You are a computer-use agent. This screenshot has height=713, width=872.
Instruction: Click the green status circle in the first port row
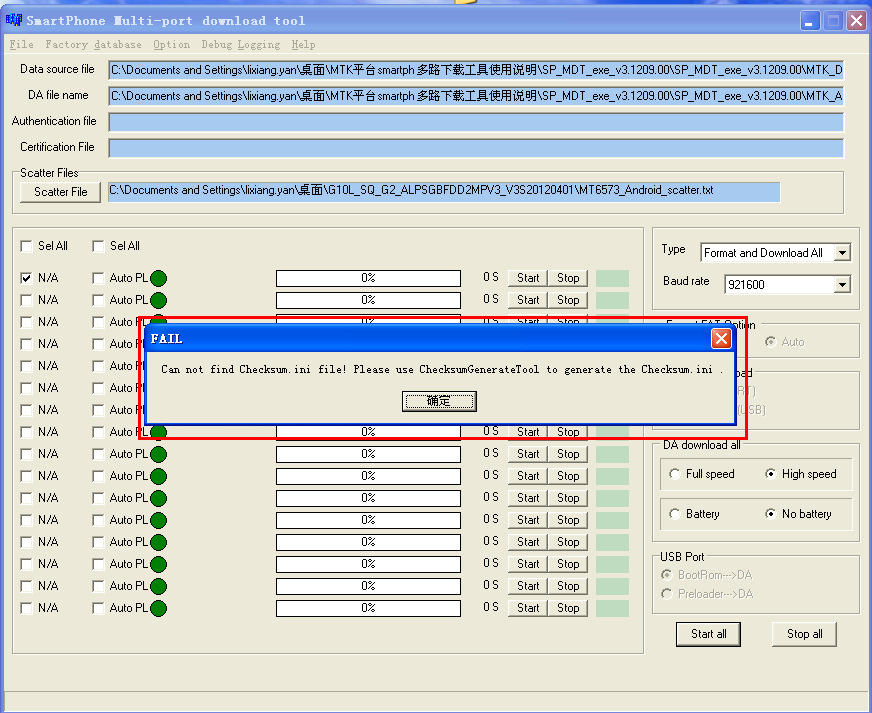[158, 278]
